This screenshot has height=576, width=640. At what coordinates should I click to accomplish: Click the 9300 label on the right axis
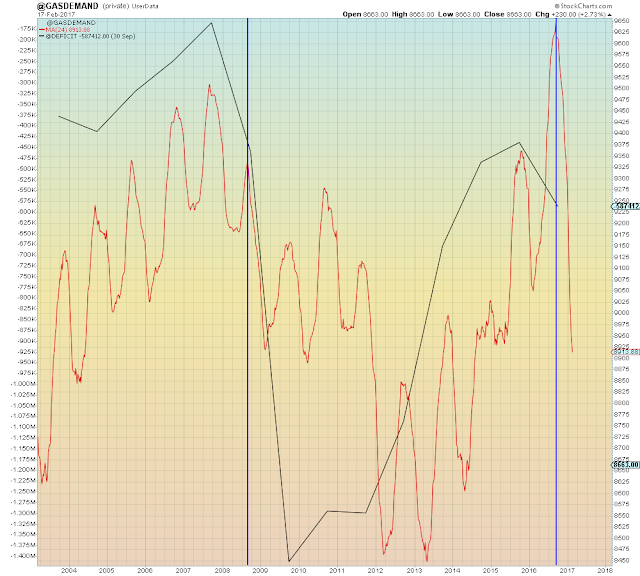pyautogui.click(x=621, y=178)
